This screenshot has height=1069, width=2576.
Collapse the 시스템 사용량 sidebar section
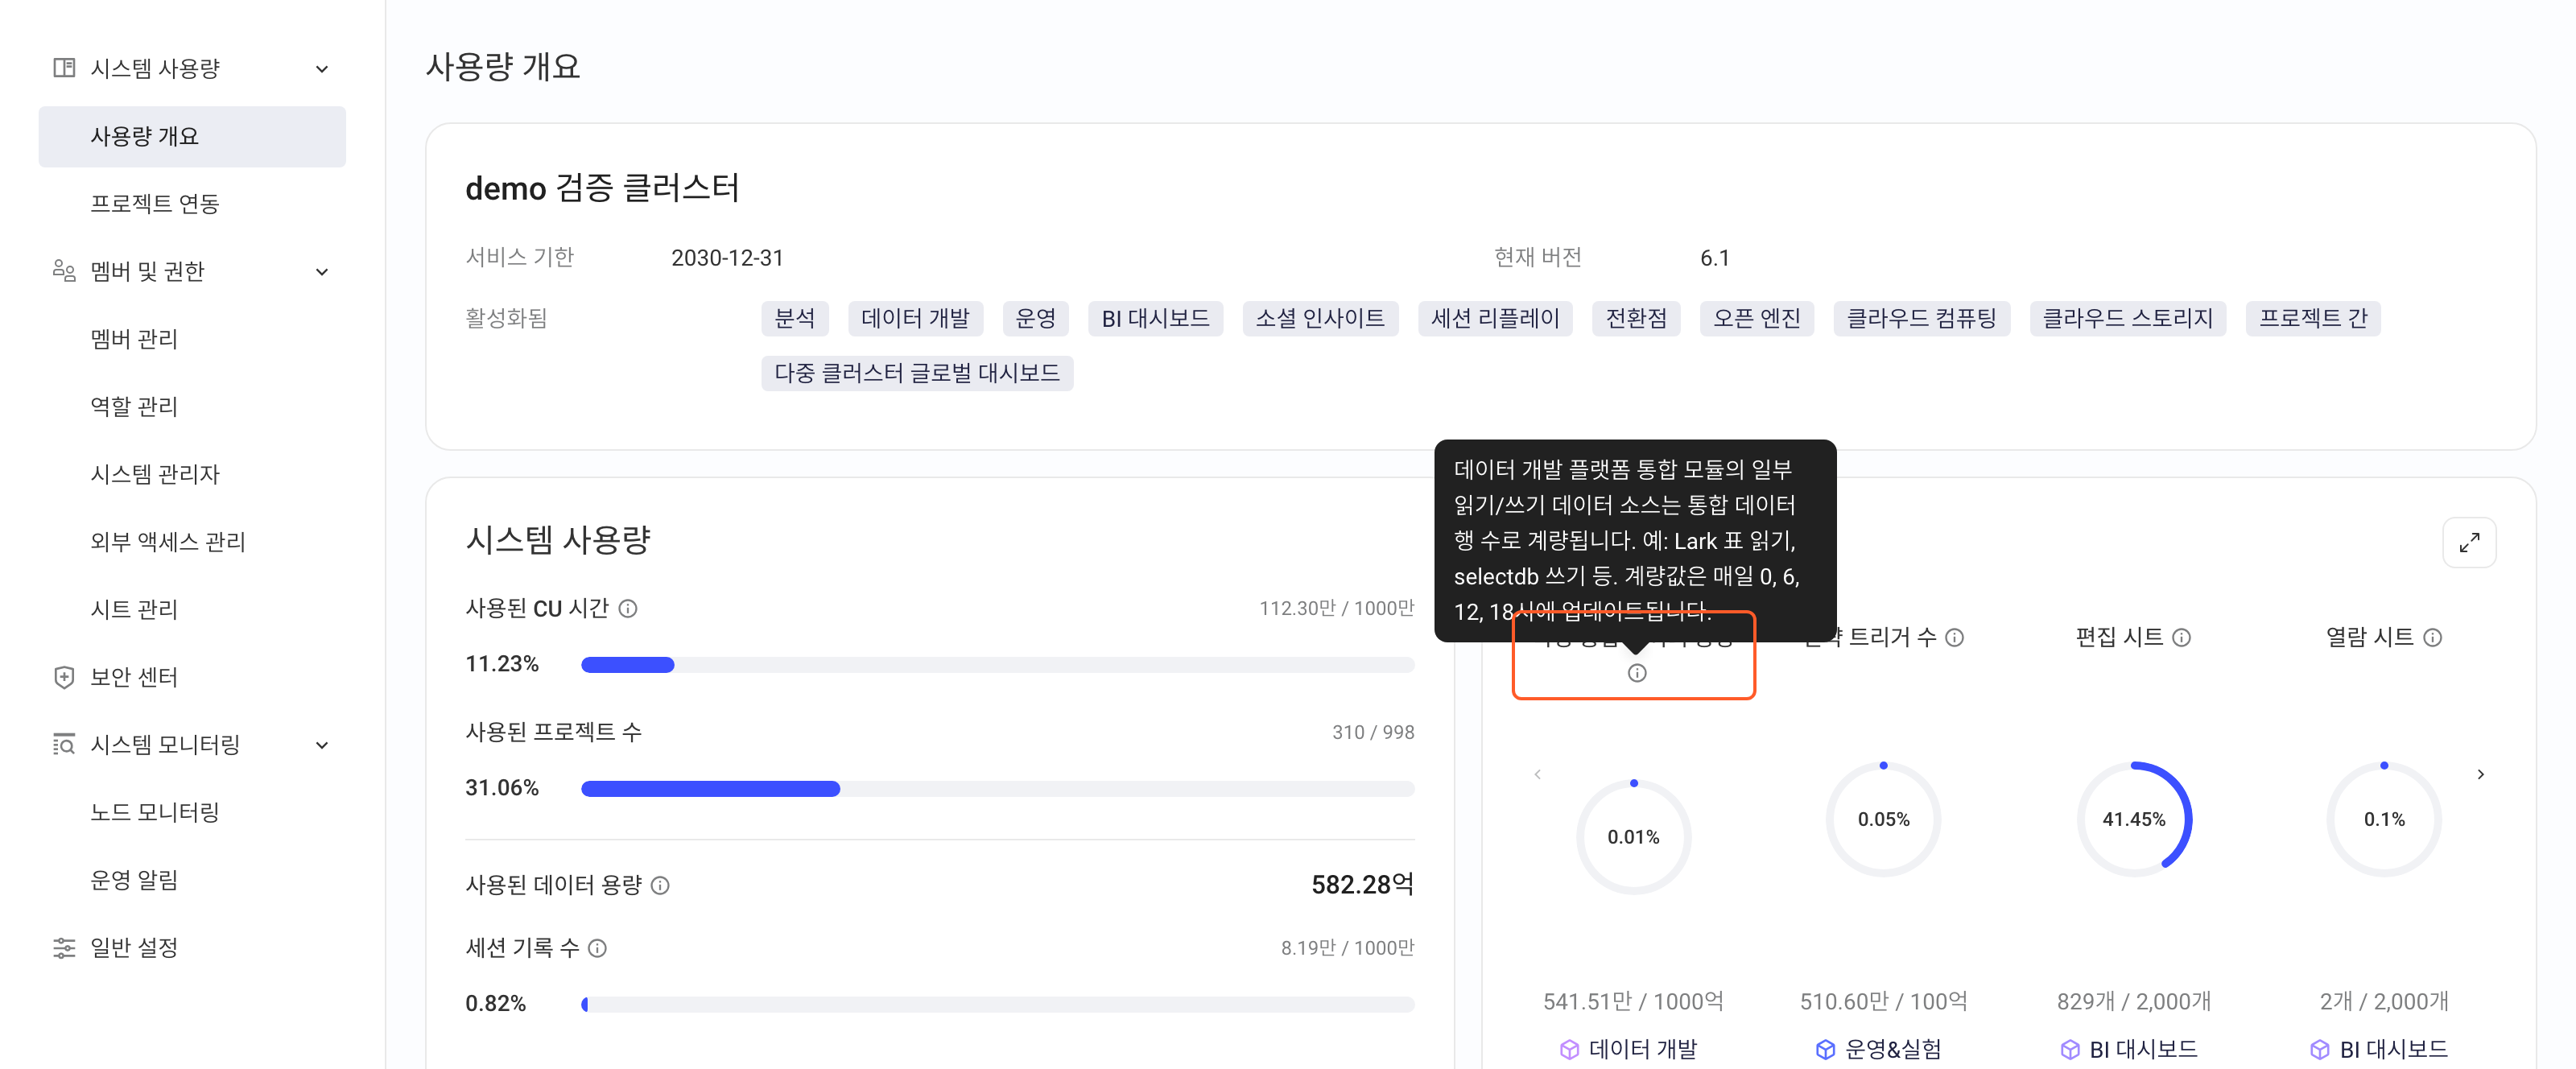click(322, 69)
